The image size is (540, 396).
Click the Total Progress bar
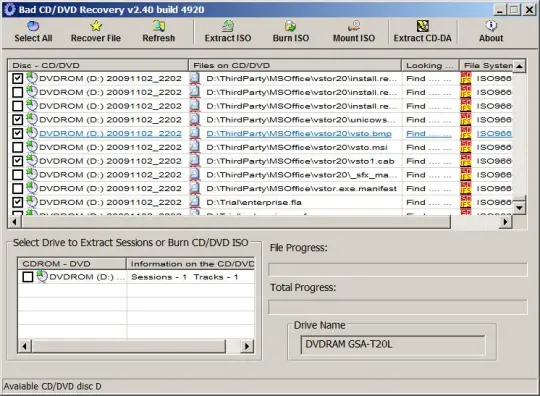coord(398,307)
